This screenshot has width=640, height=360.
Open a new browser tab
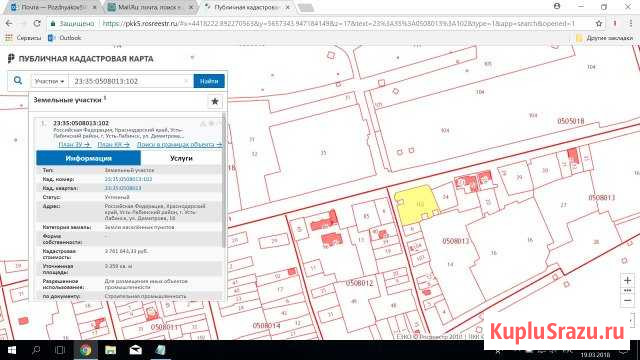coord(305,7)
